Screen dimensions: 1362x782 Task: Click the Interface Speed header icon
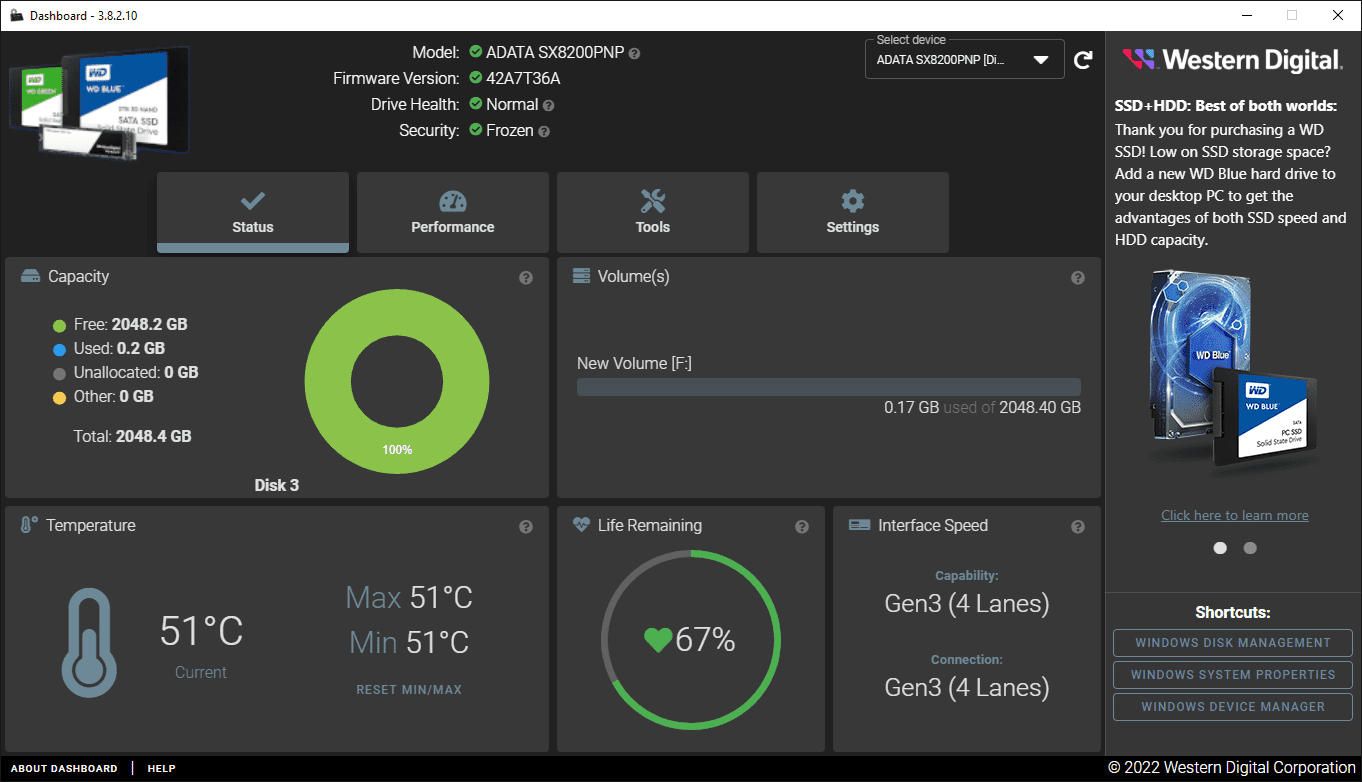coord(859,525)
